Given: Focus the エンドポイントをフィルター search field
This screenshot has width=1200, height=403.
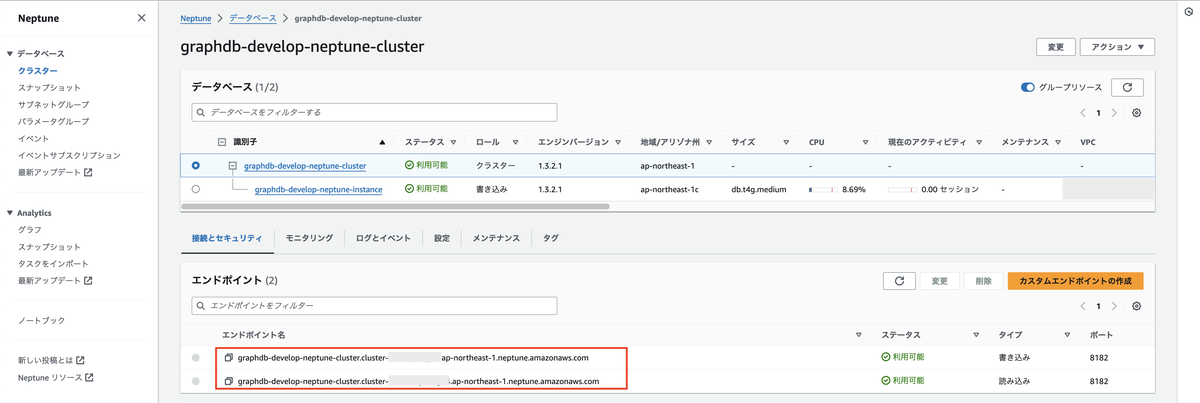Looking at the screenshot, I should click(x=374, y=306).
